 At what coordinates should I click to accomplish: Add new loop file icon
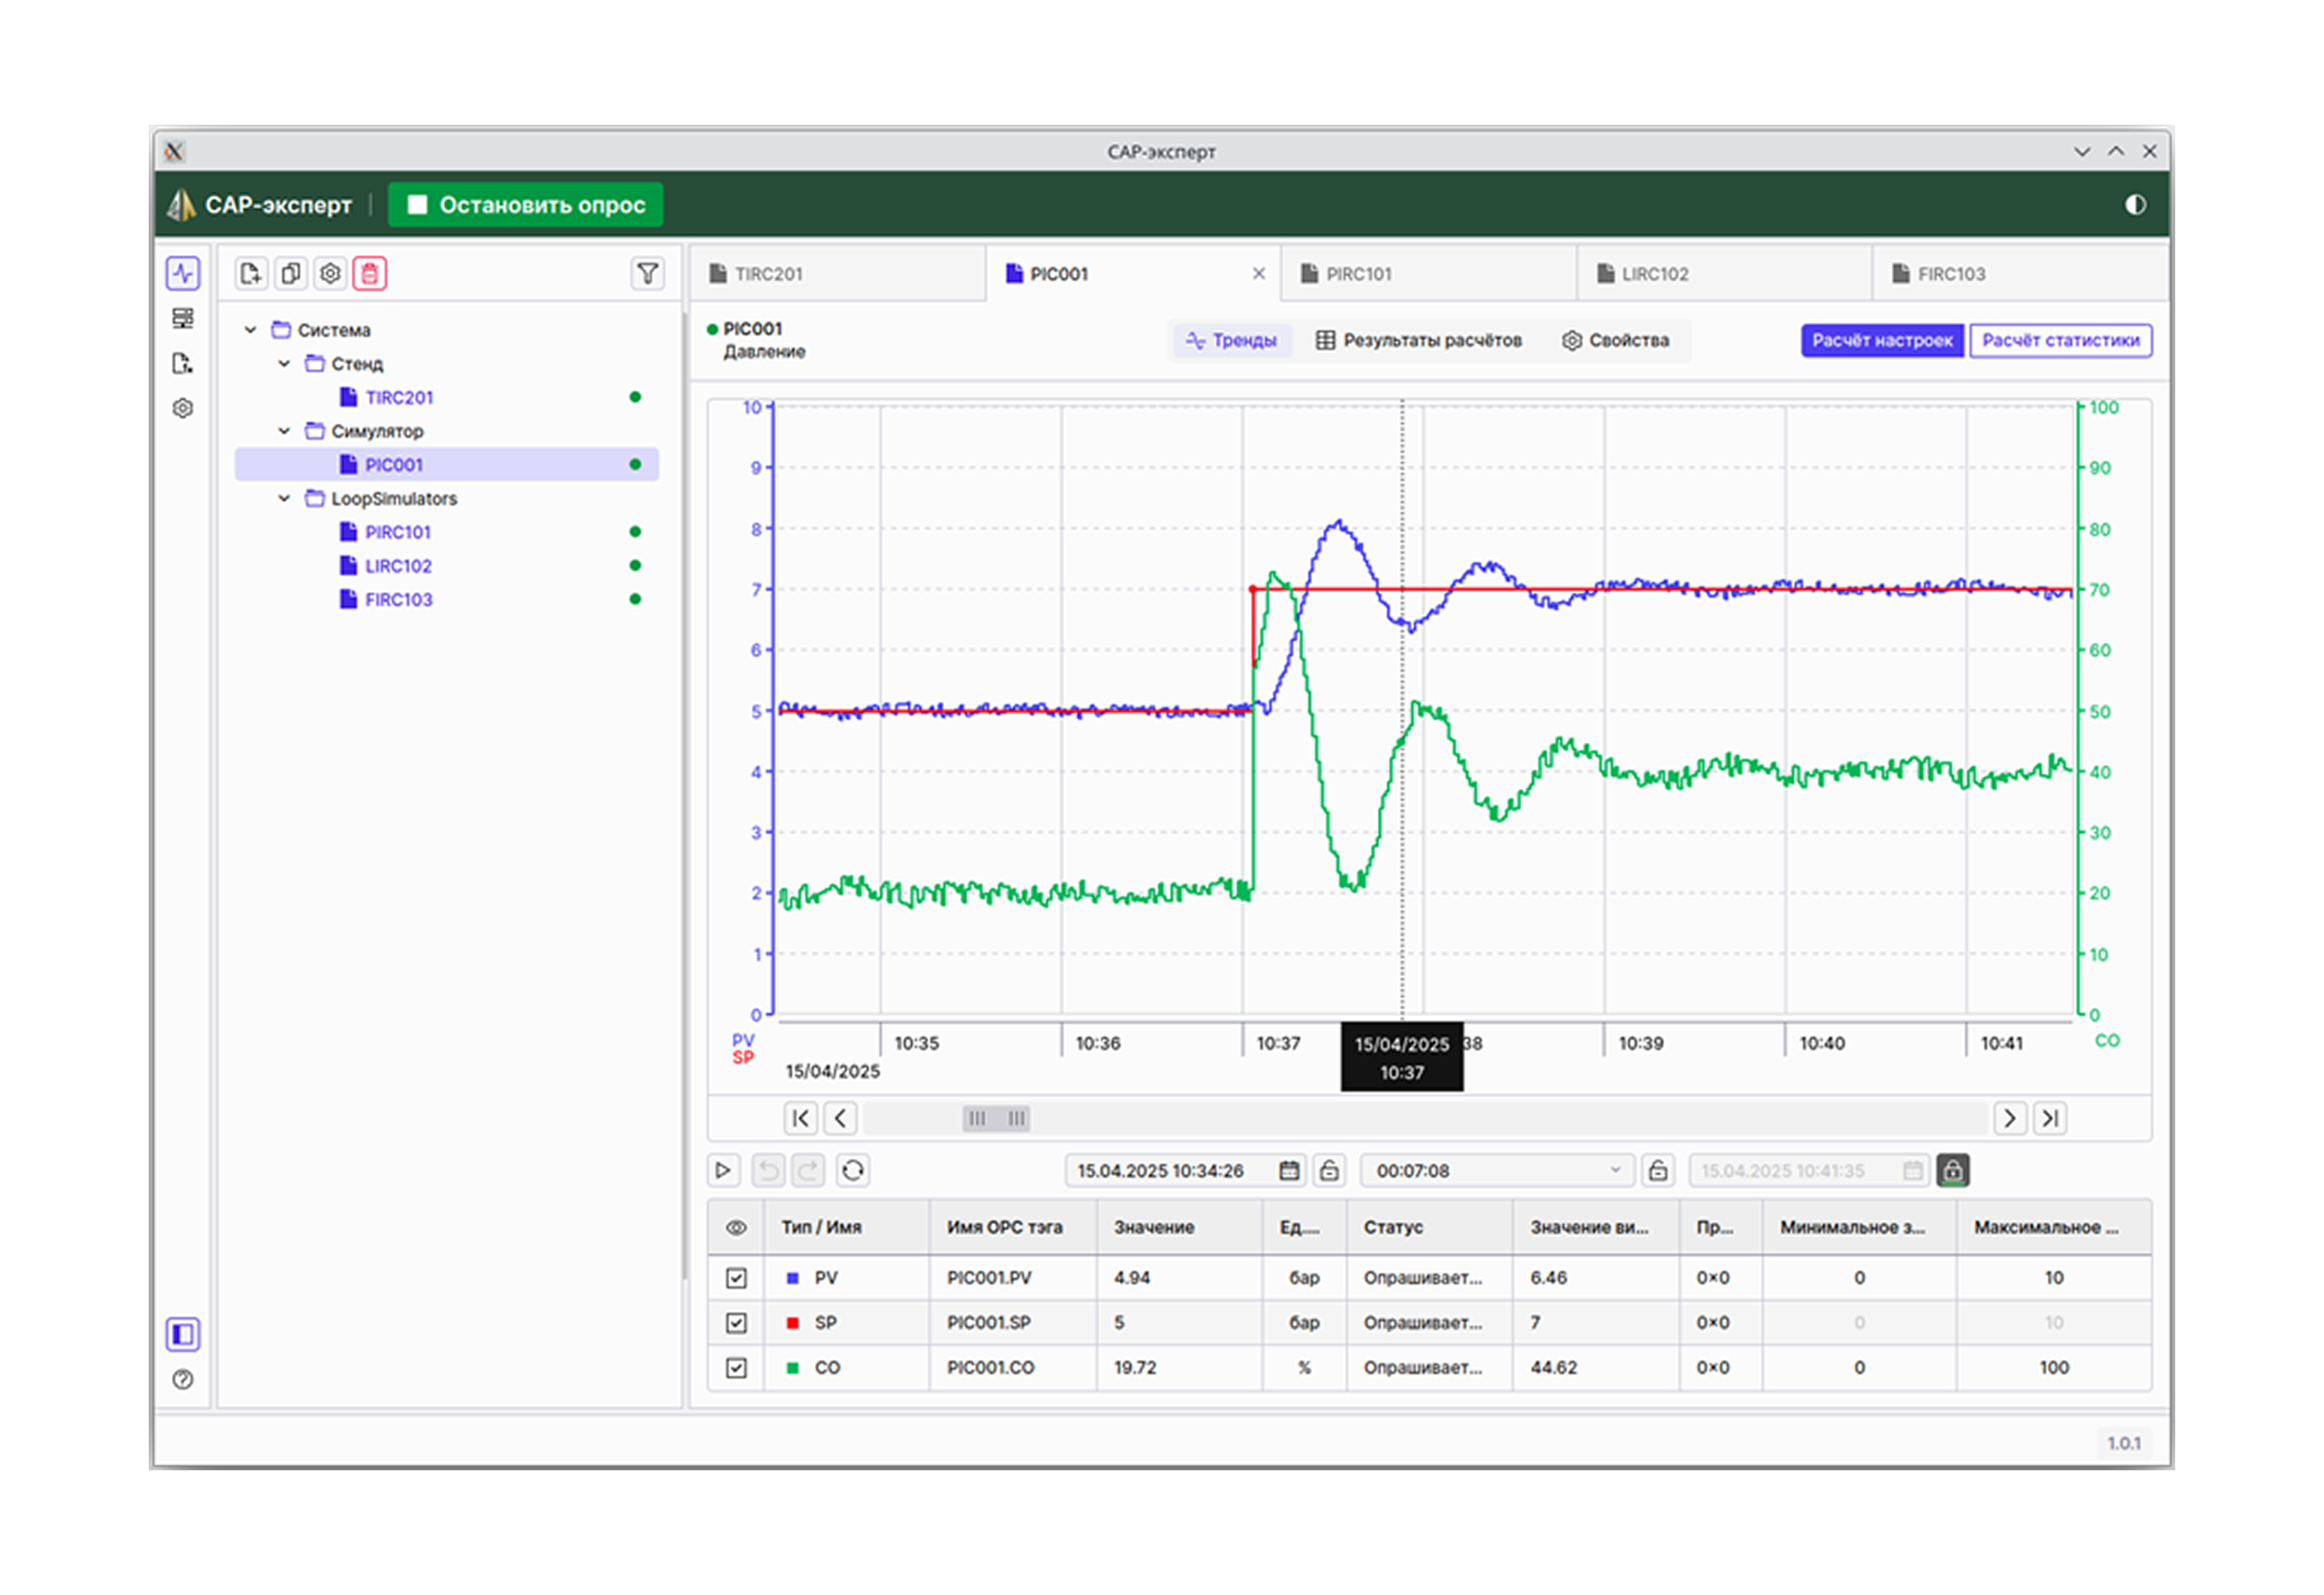[251, 273]
